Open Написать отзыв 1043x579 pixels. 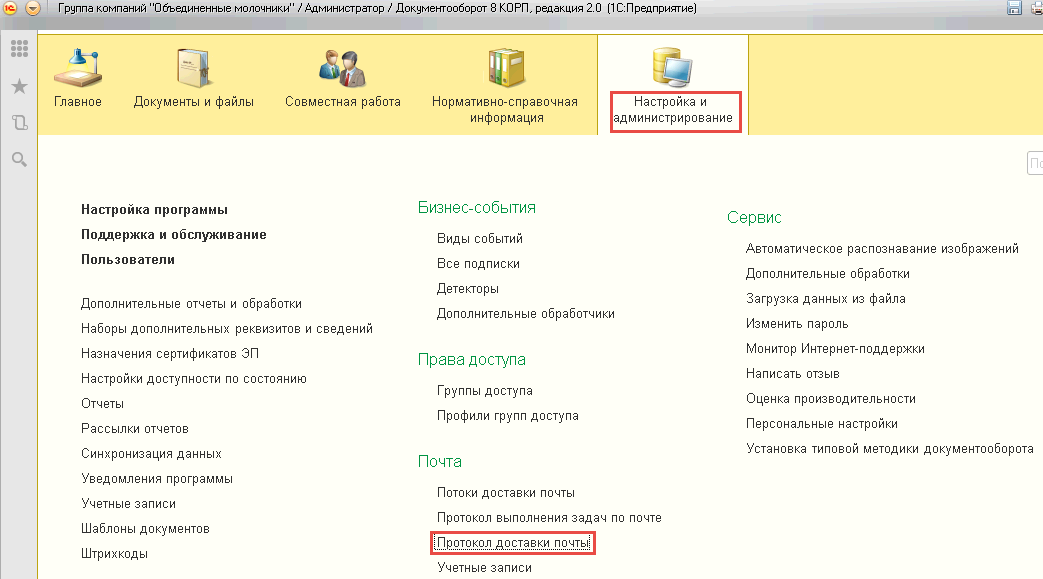pos(792,374)
